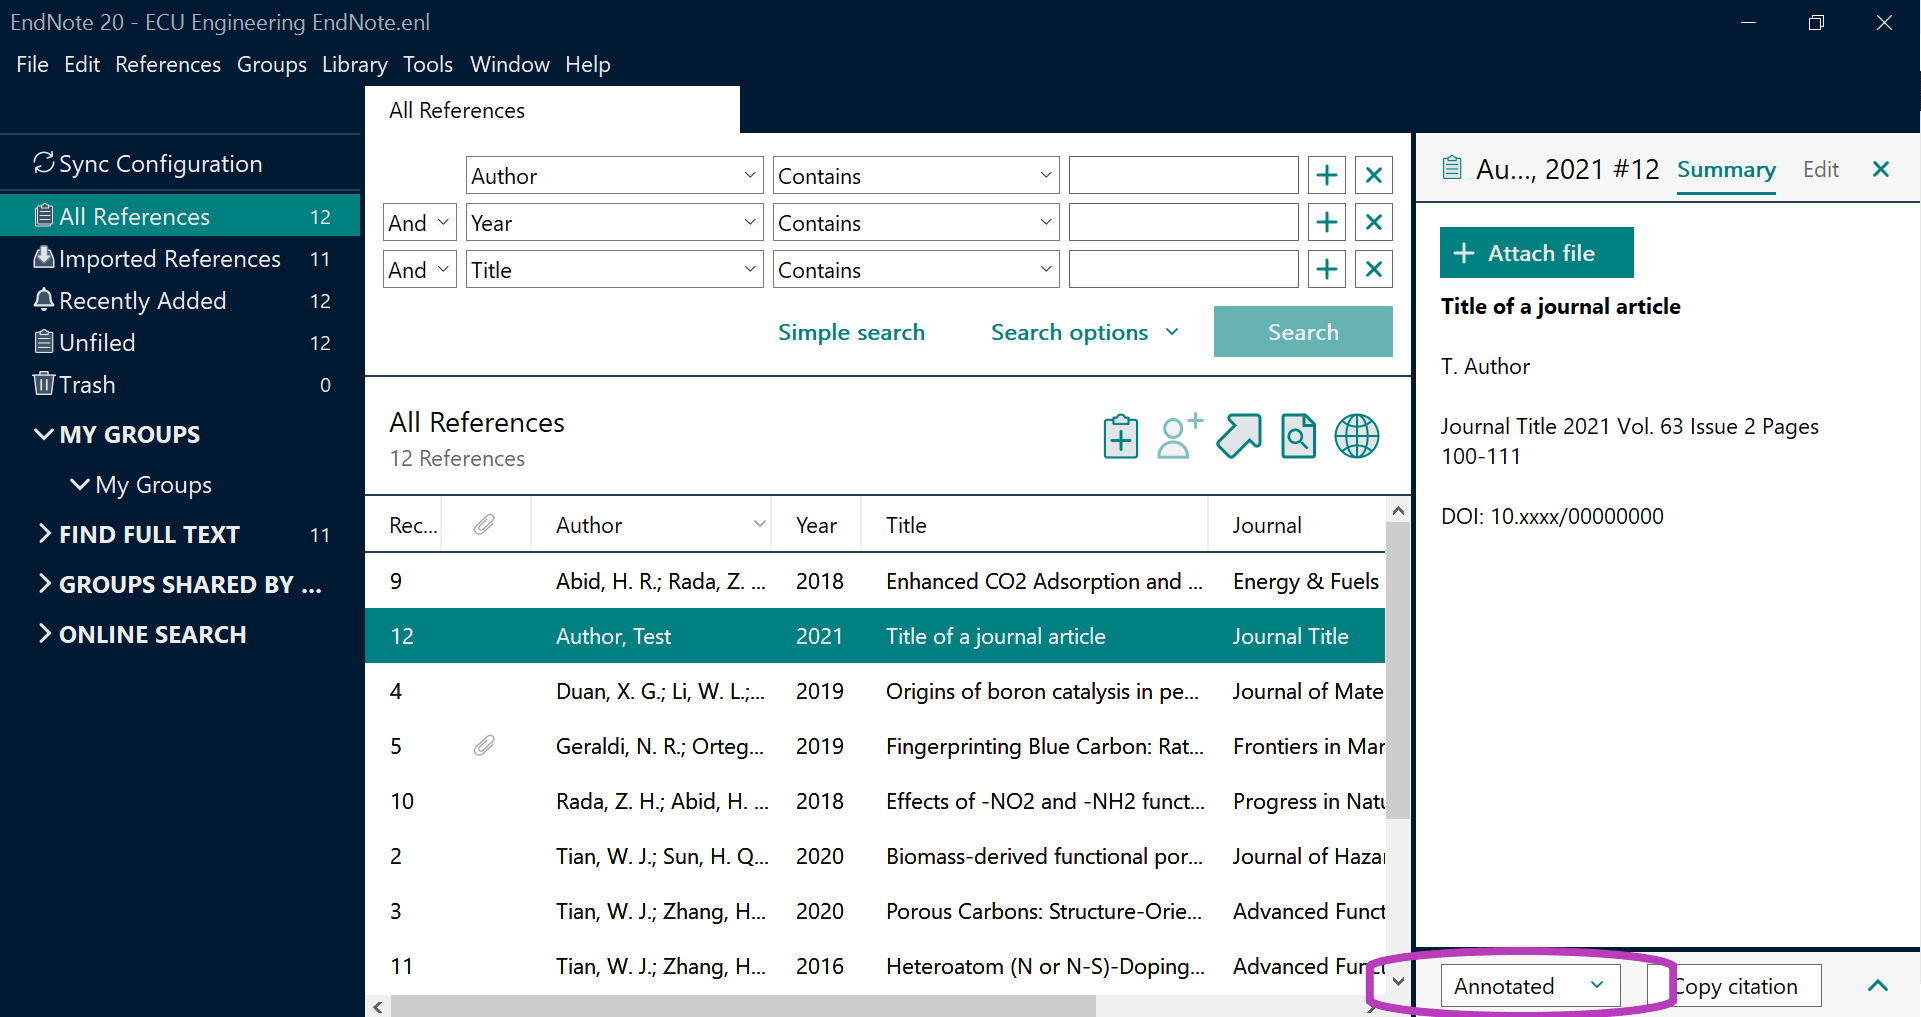
Task: Click the Recently Added bell icon
Action: [42, 300]
